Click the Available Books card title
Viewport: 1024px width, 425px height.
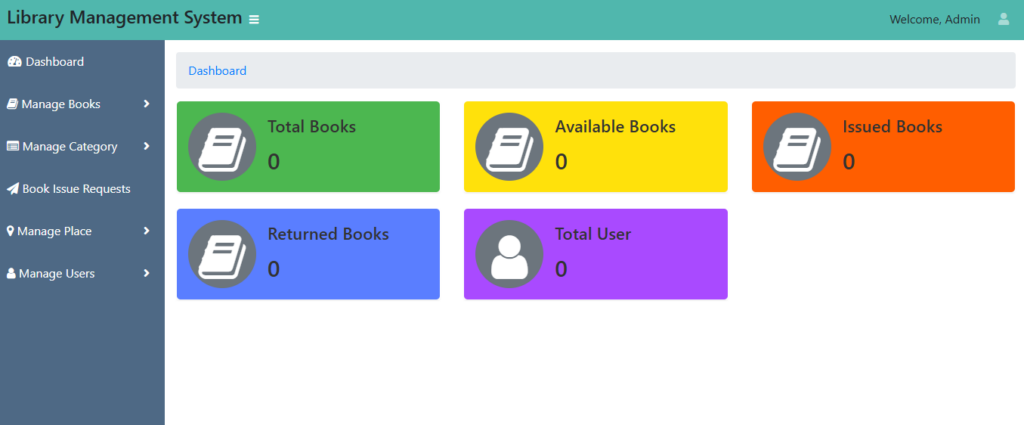(x=615, y=127)
